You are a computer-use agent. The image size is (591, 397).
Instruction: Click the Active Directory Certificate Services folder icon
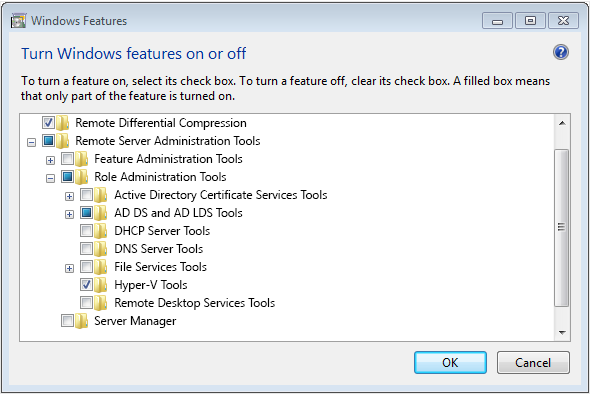pyautogui.click(x=101, y=195)
